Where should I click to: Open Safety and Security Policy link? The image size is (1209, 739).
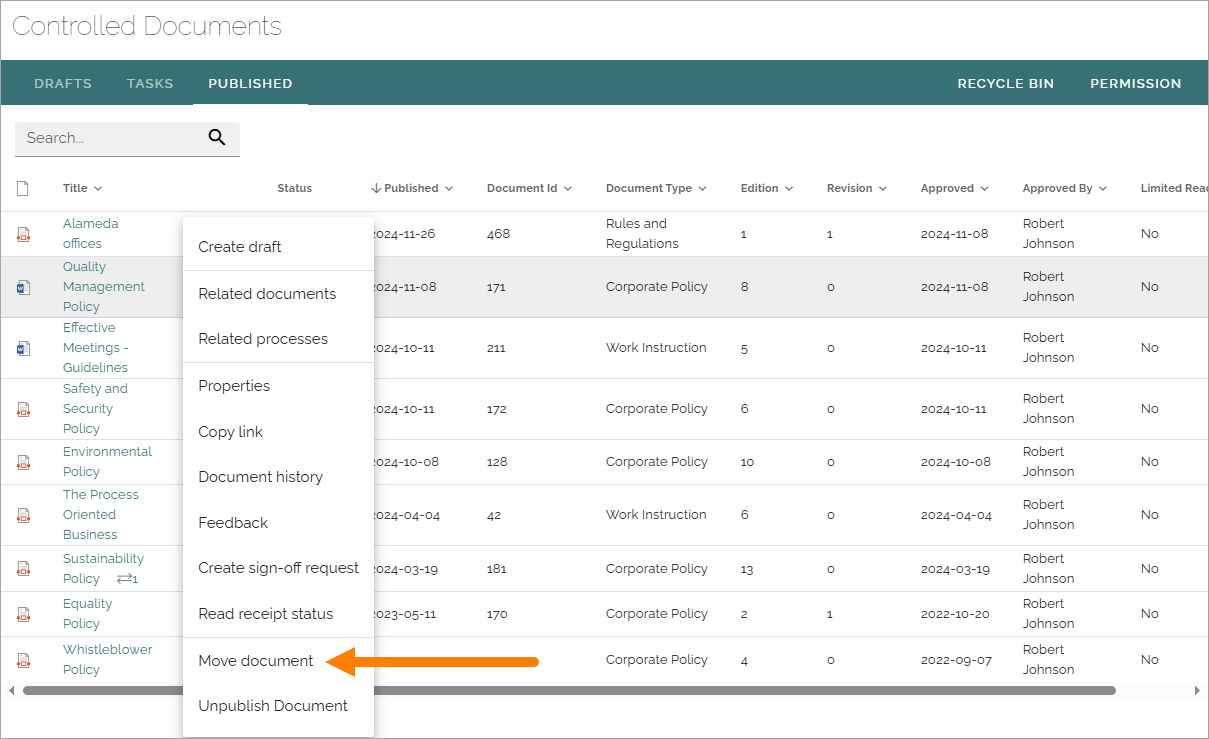click(x=95, y=409)
